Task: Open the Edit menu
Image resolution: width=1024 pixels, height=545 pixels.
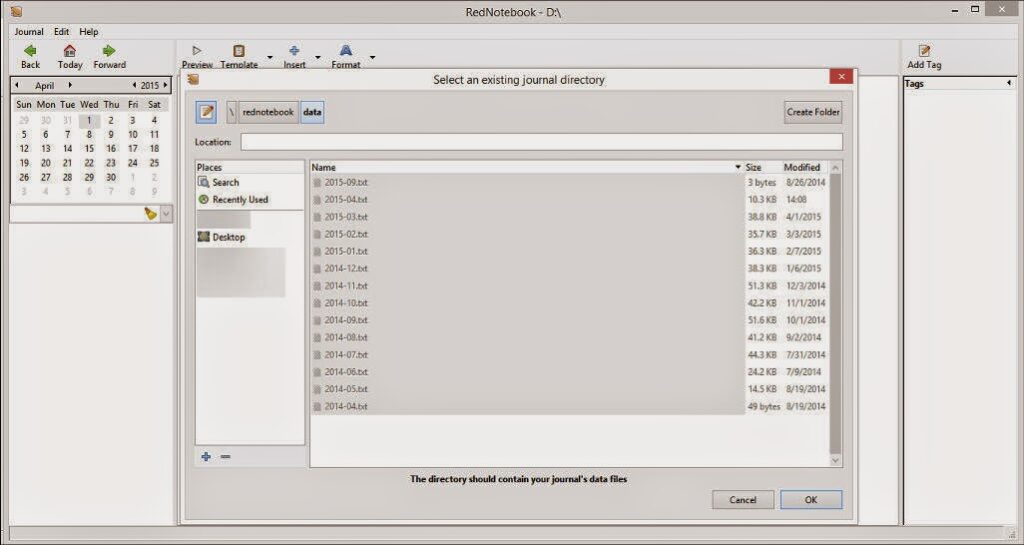Action: pyautogui.click(x=61, y=31)
